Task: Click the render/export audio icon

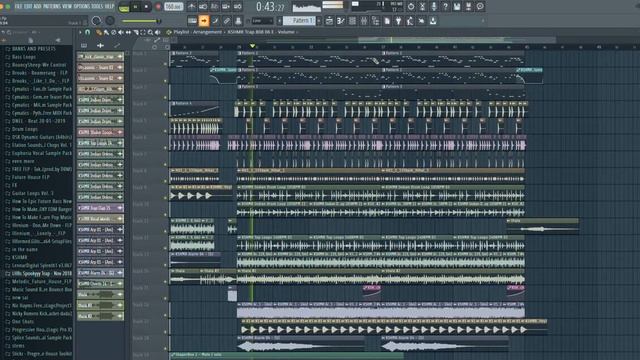Action: [x=468, y=7]
